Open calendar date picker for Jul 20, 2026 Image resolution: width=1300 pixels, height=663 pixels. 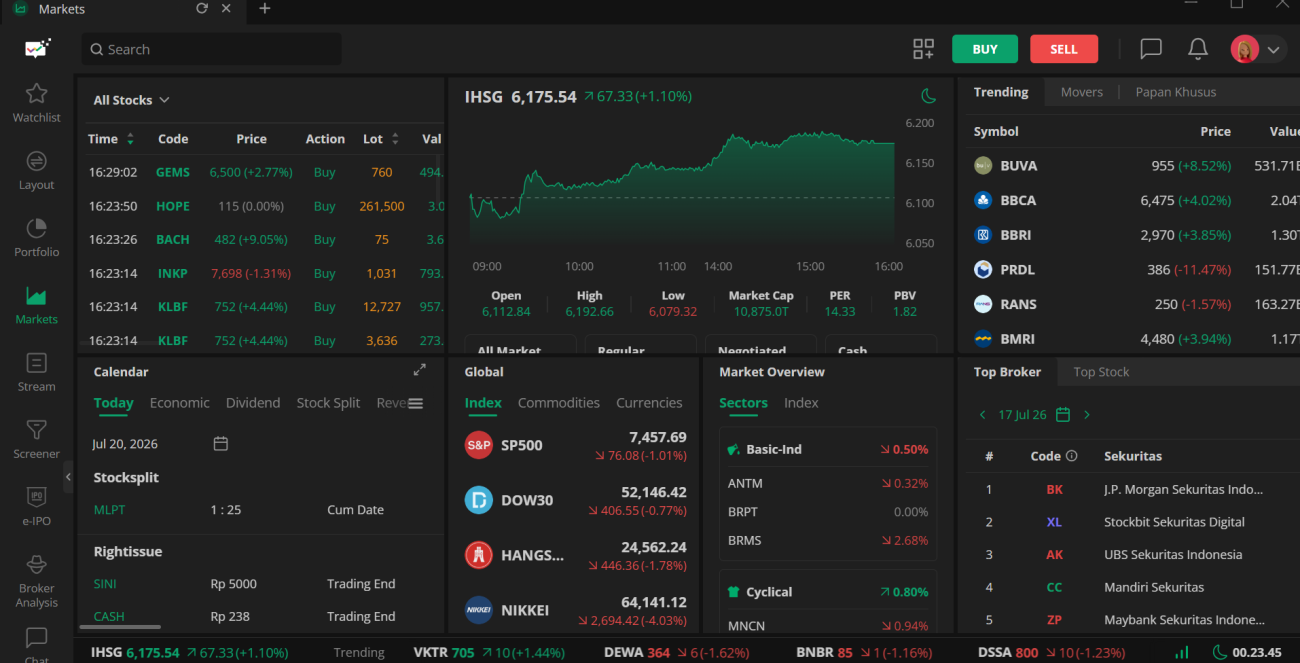click(x=221, y=443)
